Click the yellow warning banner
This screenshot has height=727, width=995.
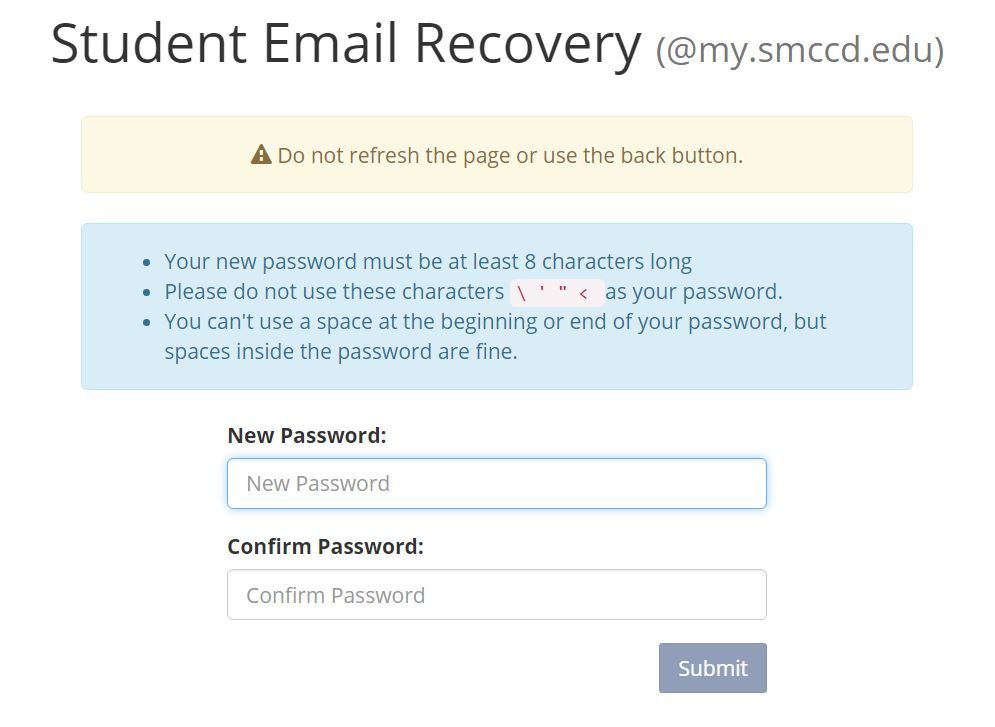(x=497, y=154)
